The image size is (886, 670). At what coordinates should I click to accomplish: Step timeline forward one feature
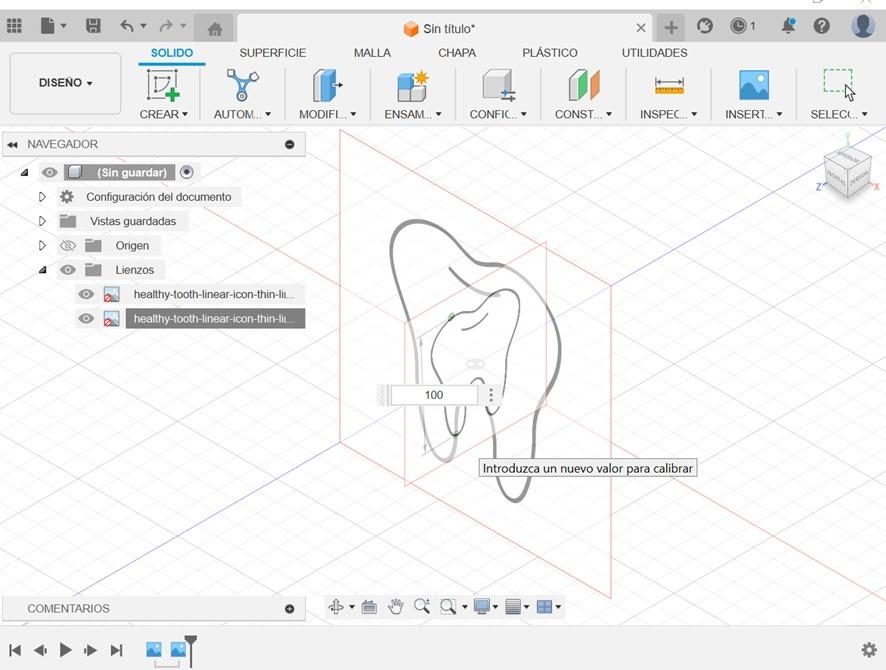click(90, 650)
